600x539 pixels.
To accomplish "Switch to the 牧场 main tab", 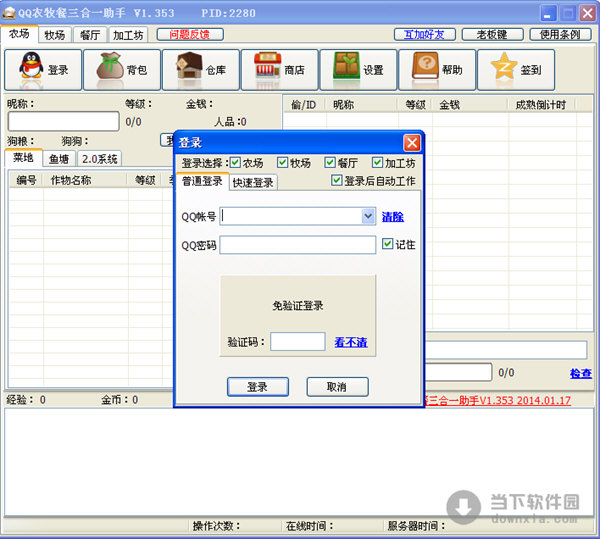I will click(x=55, y=35).
